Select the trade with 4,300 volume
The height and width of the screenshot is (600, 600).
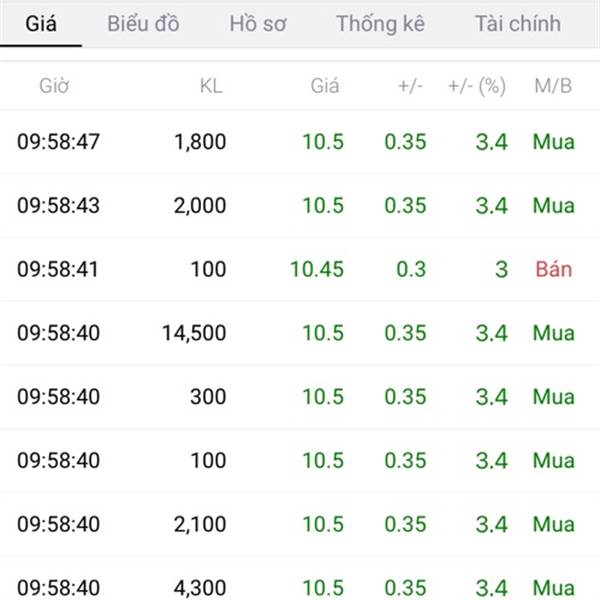(300, 578)
